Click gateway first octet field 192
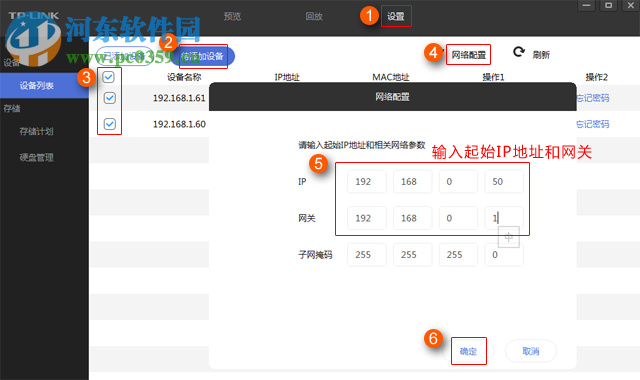 (367, 218)
